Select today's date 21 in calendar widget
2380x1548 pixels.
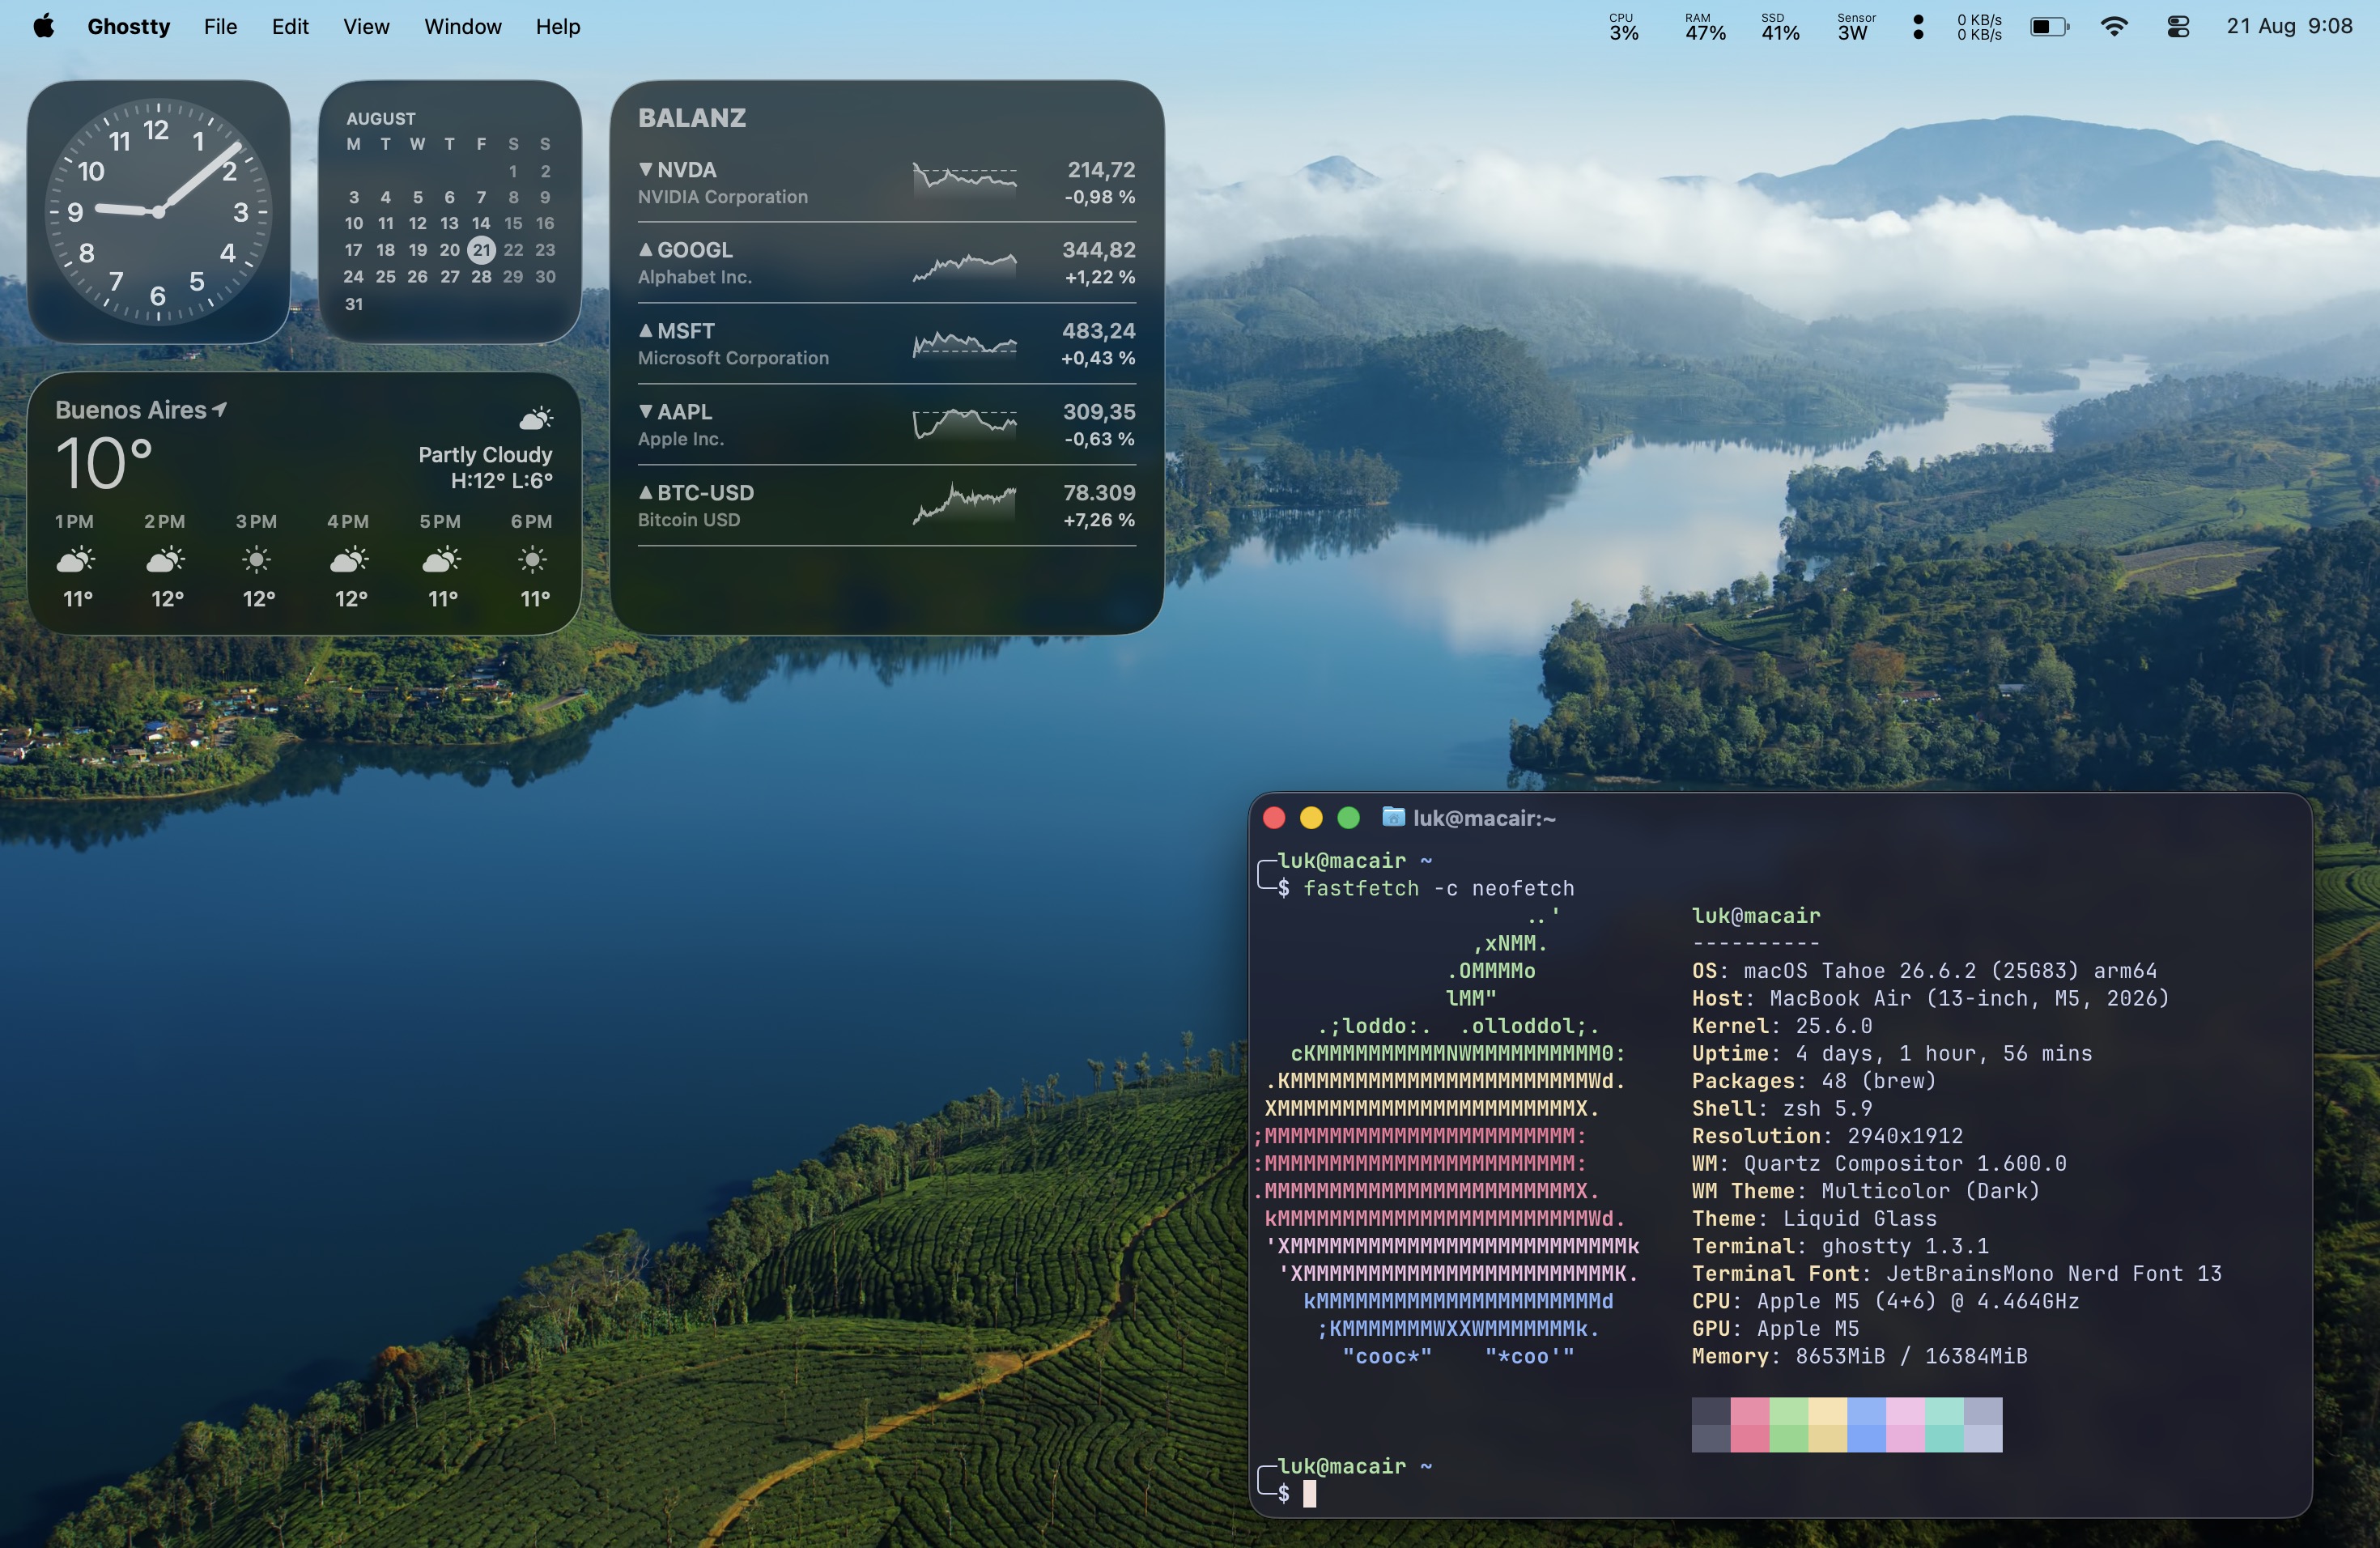tap(481, 250)
